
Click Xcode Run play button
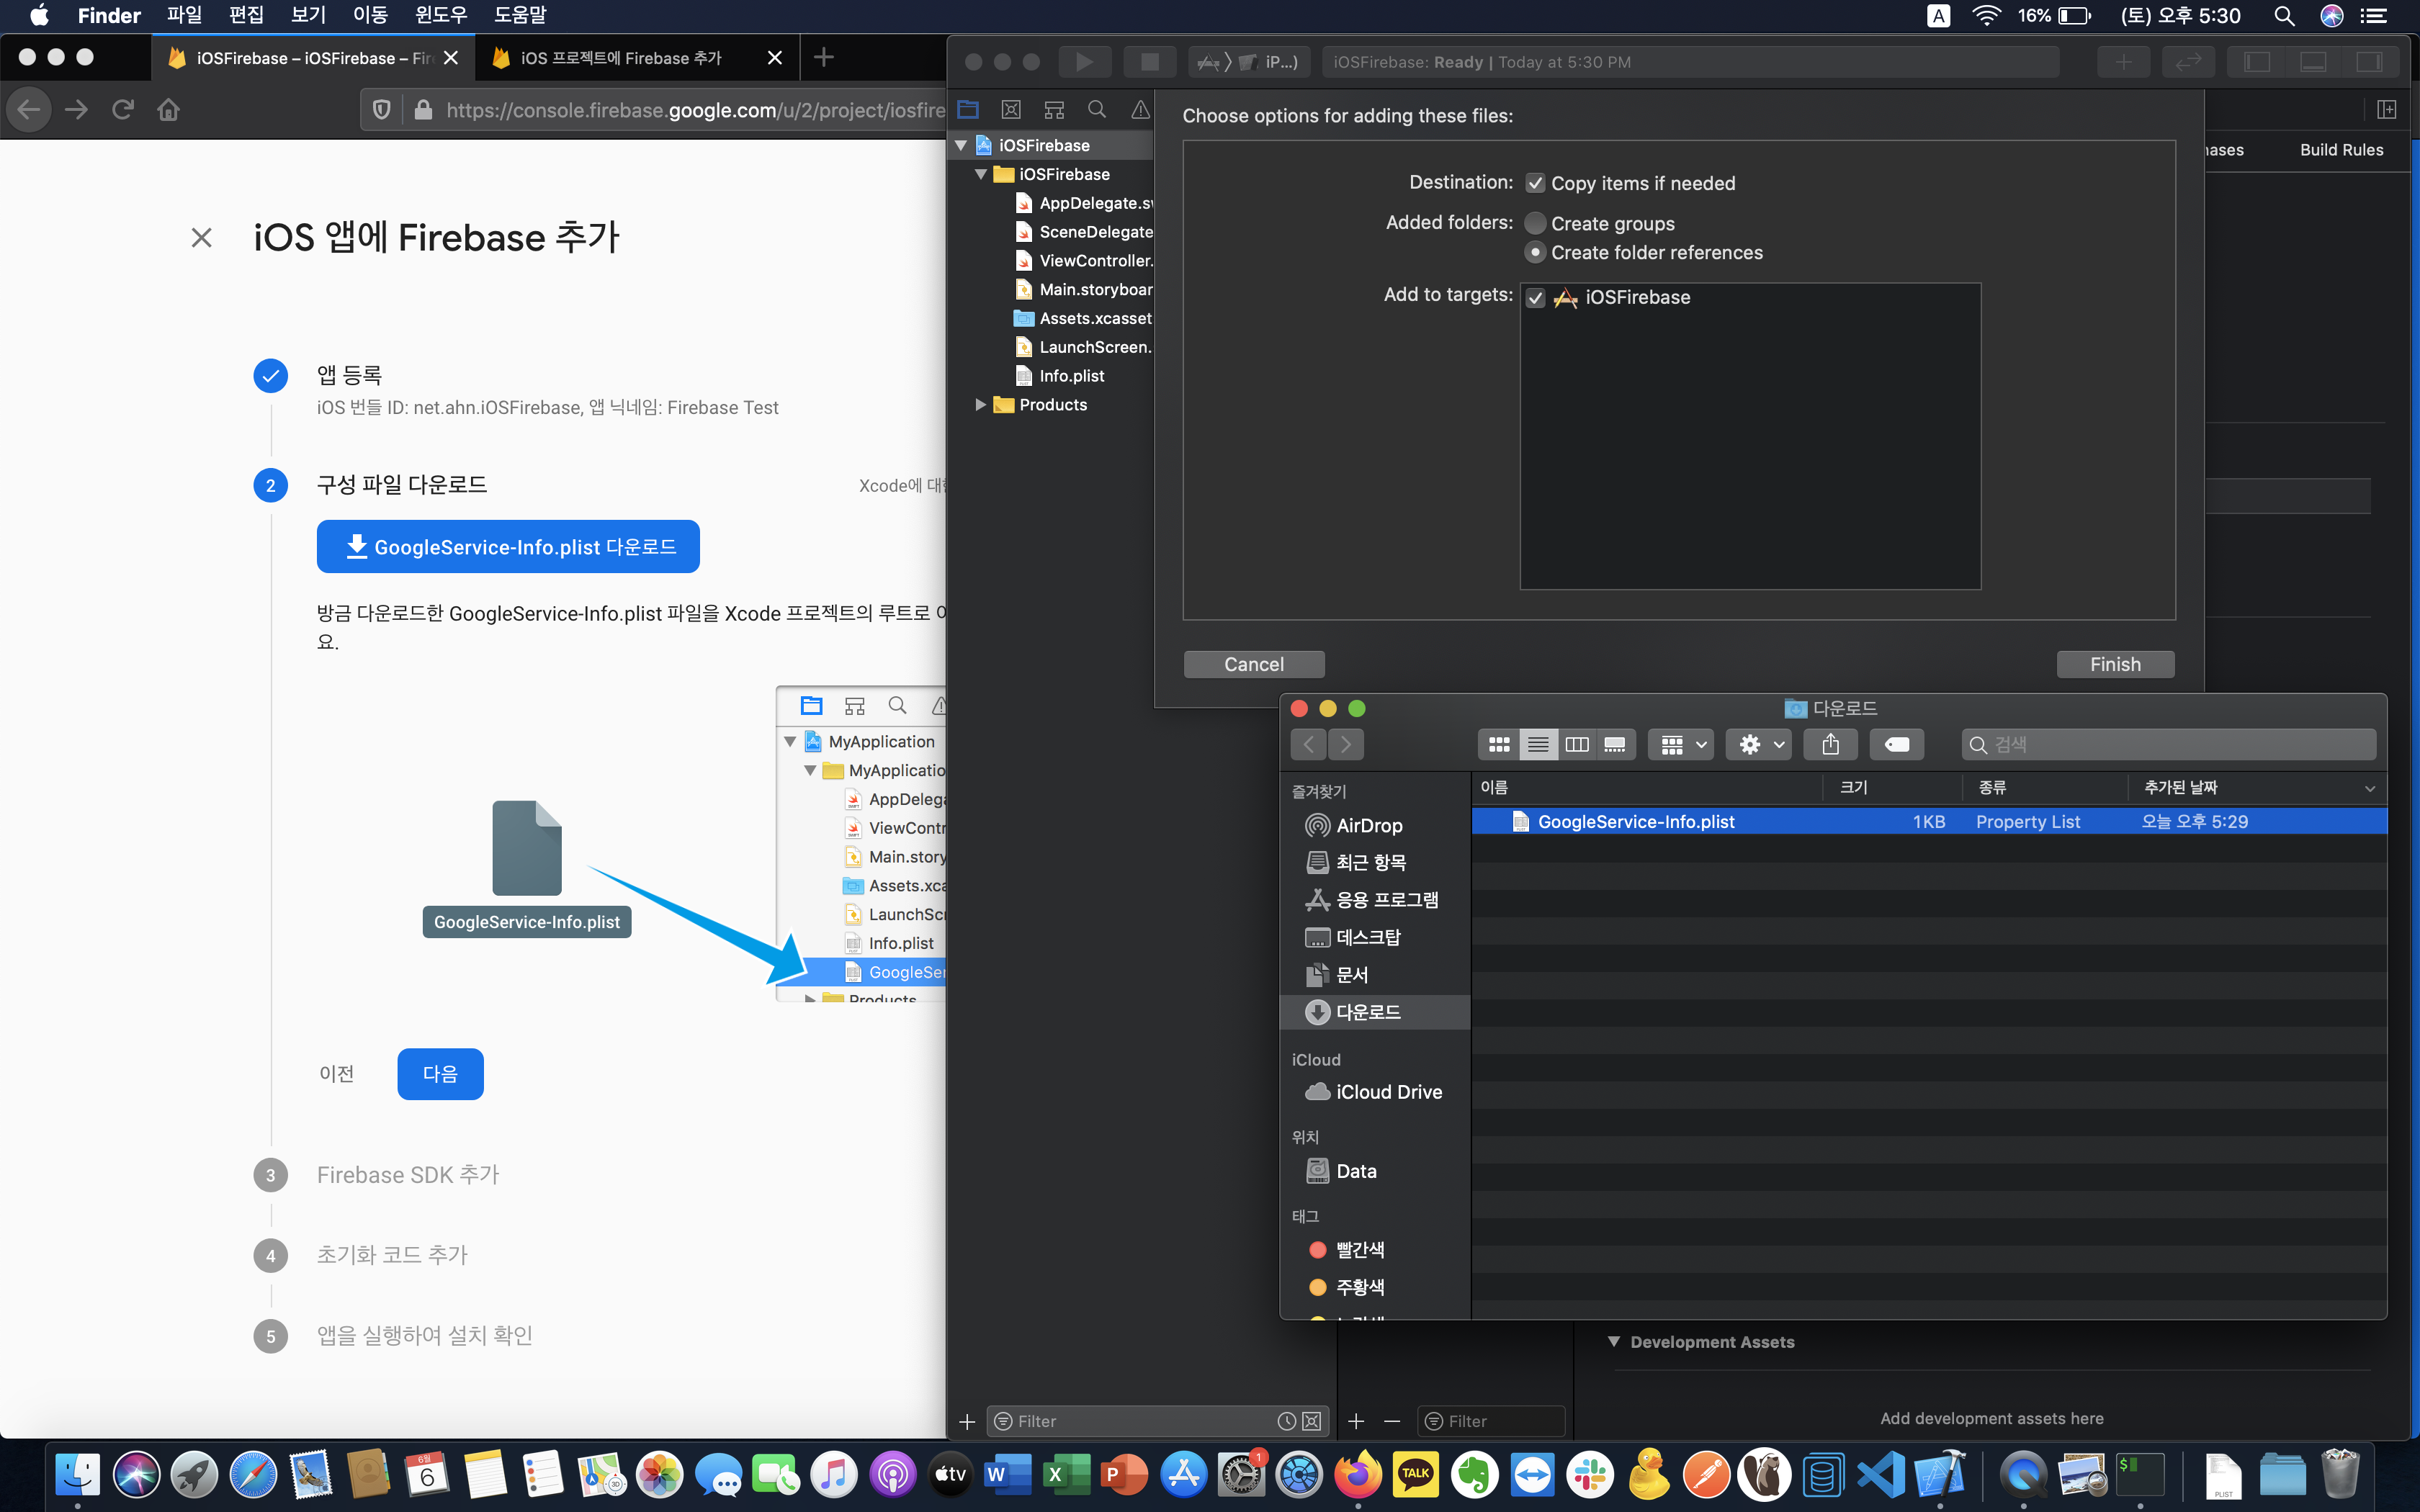[1084, 62]
